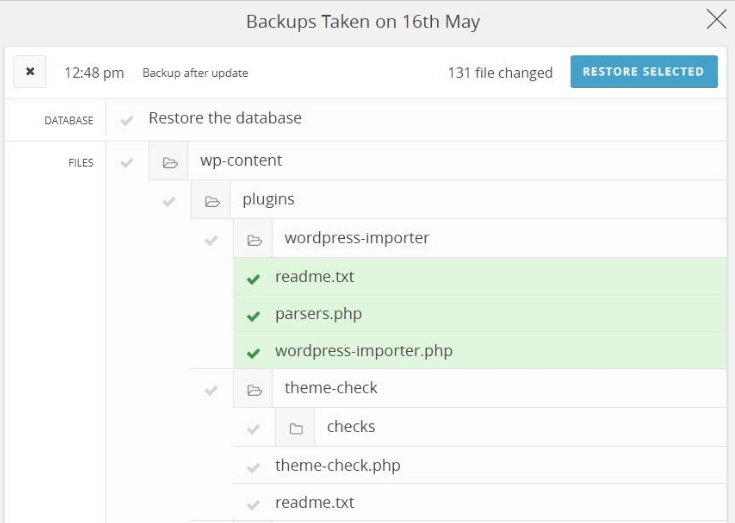Deselect readme.txt in wordpress-importer
Screen dimensions: 735x523
pos(253,279)
